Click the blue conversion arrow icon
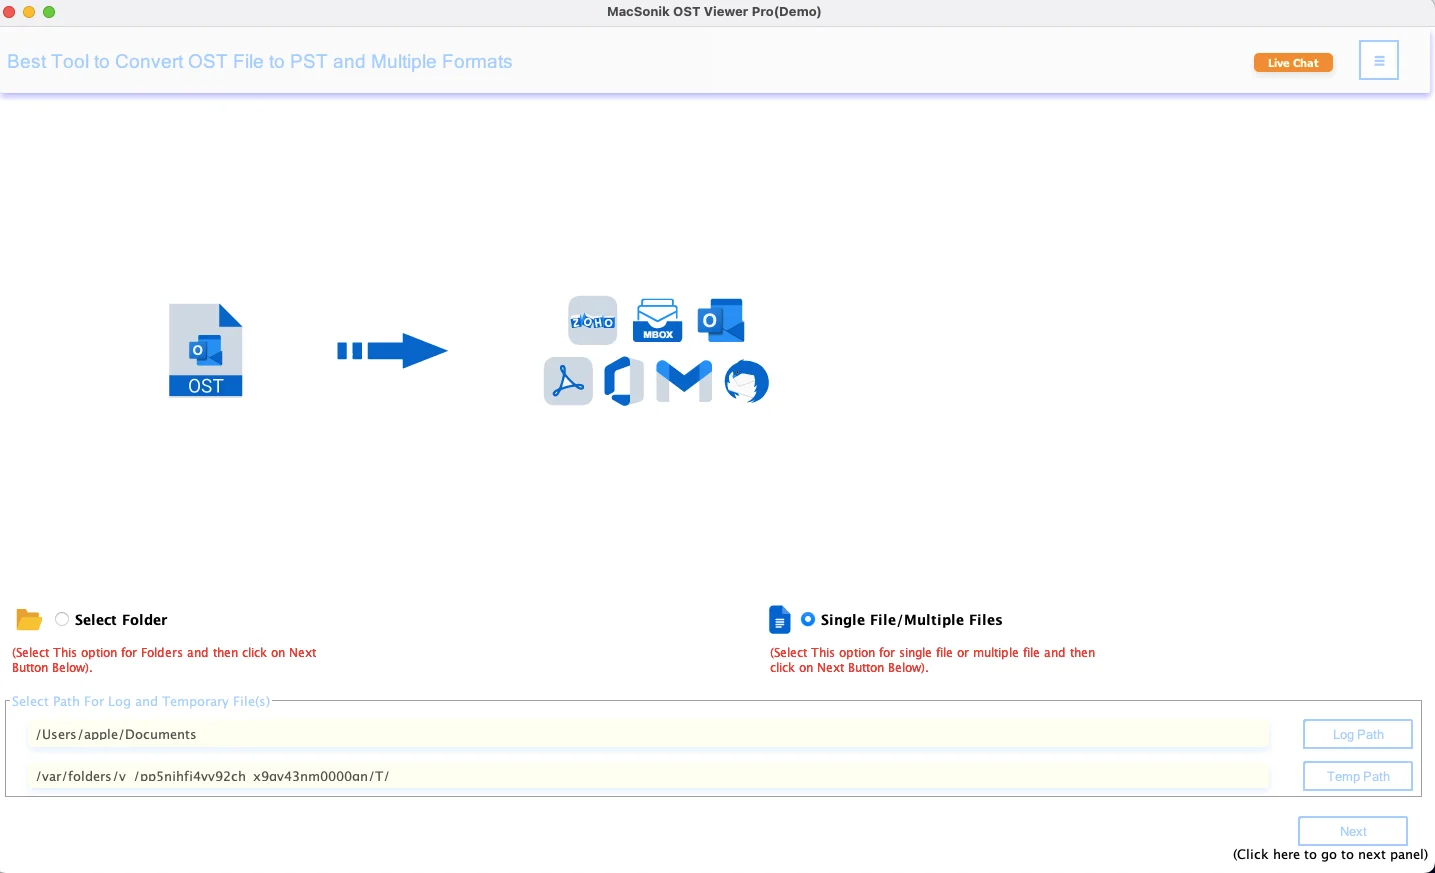1435x873 pixels. point(392,351)
